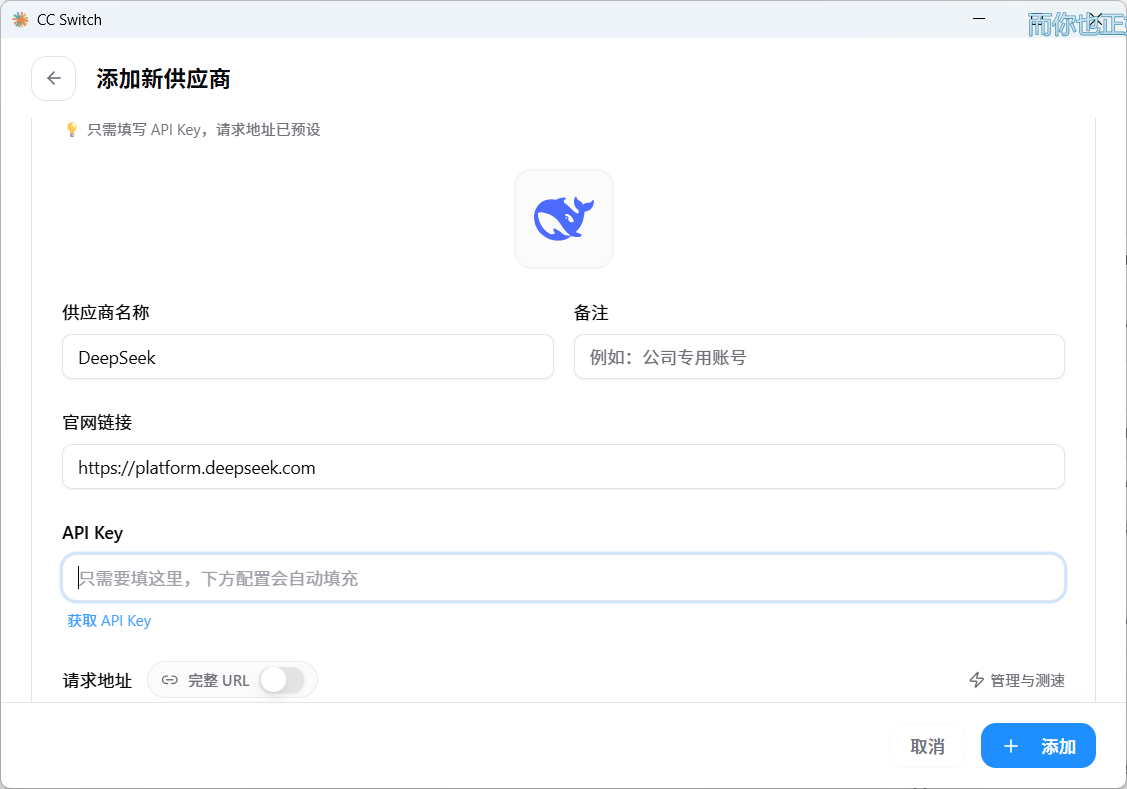
Task: Minimize the CC Switch window
Action: [979, 19]
